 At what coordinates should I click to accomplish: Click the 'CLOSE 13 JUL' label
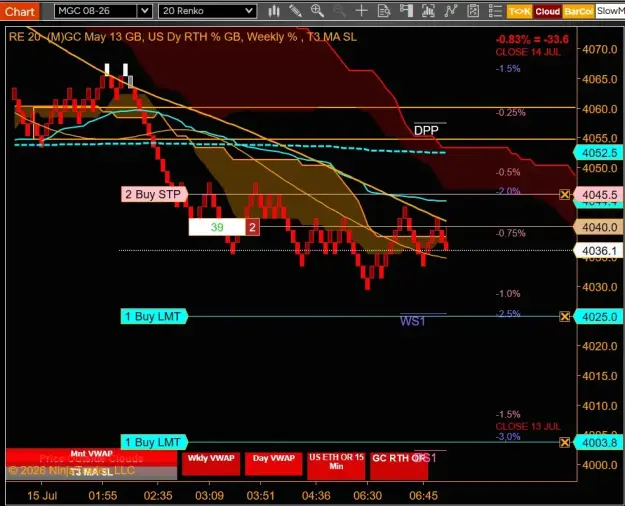click(x=528, y=426)
